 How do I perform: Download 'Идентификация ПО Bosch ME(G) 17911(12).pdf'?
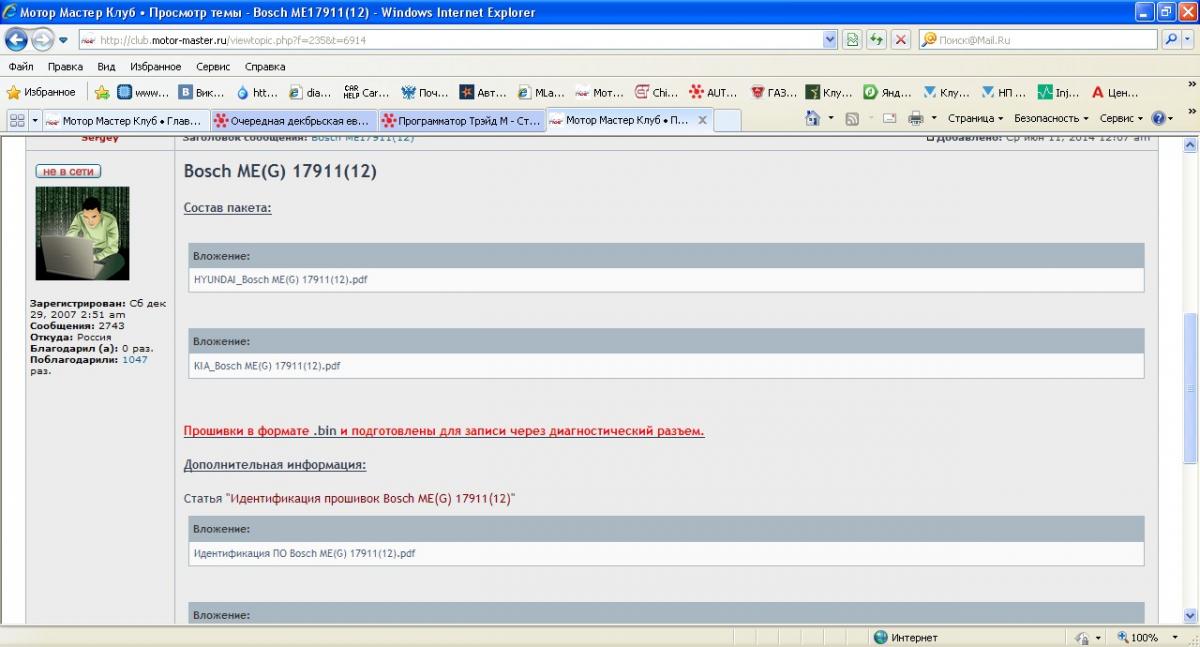pyautogui.click(x=304, y=553)
